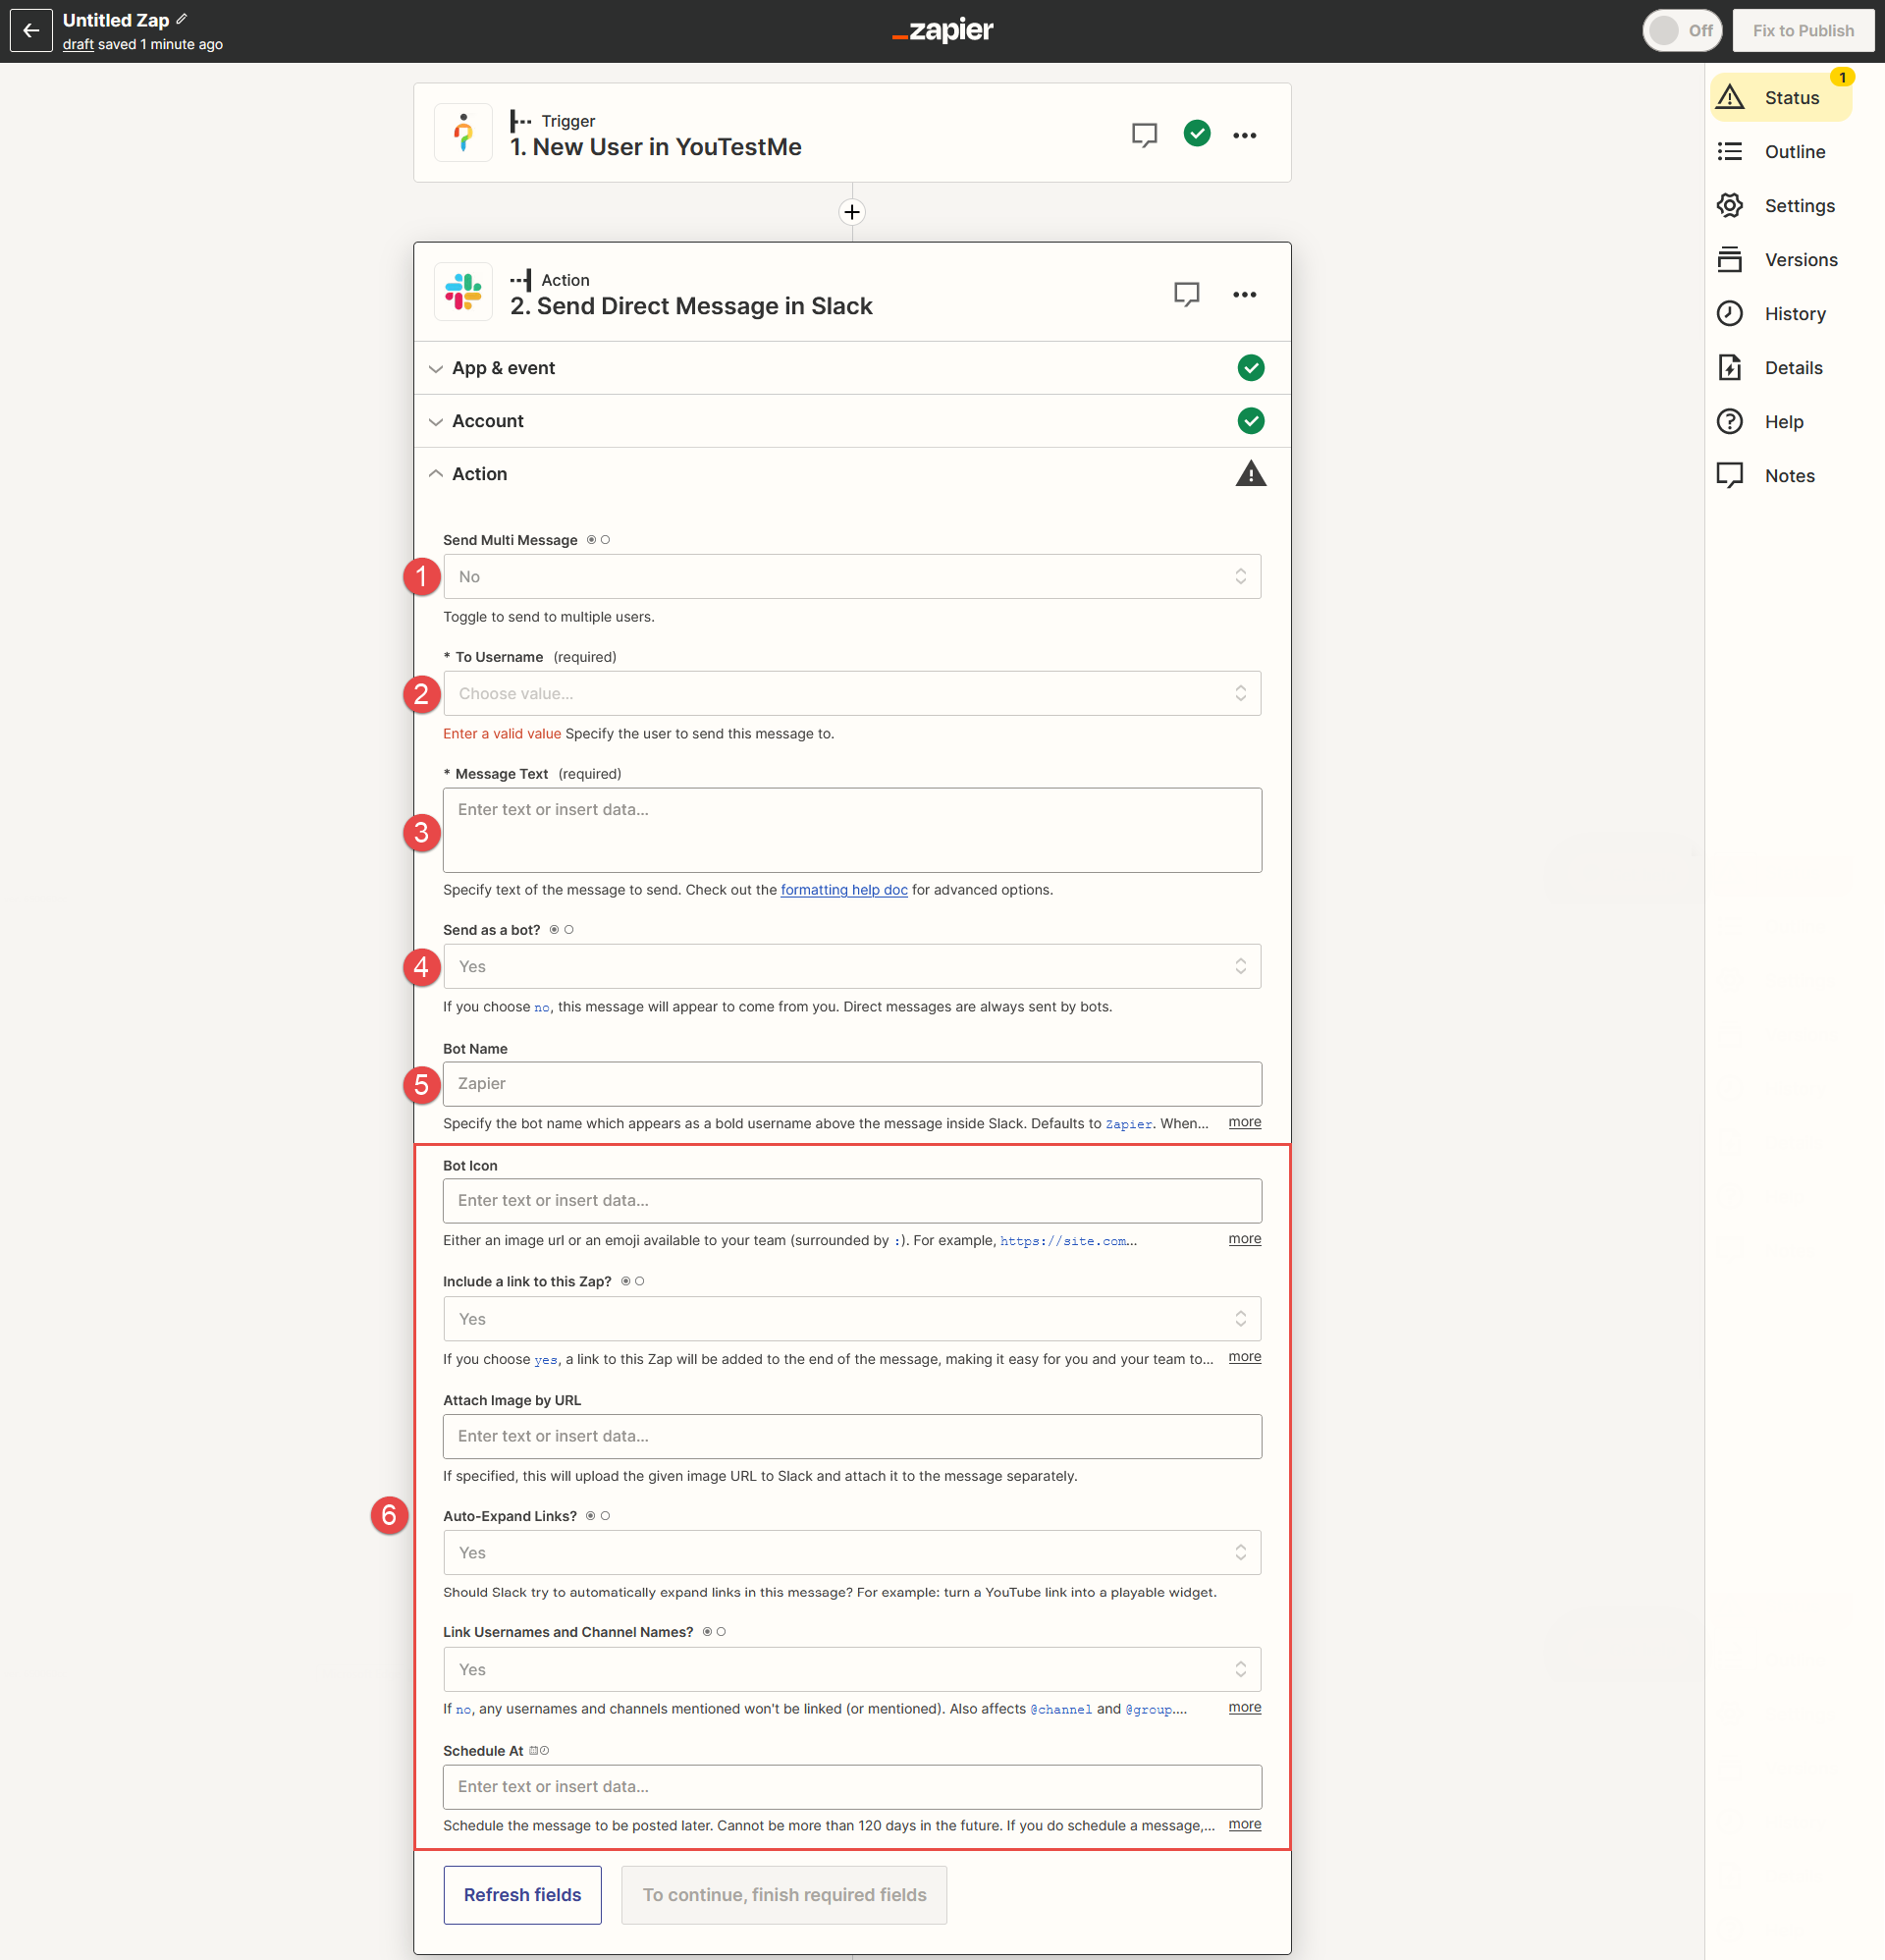
Task: Switch Schedule At field input type toggle
Action: (x=539, y=1752)
